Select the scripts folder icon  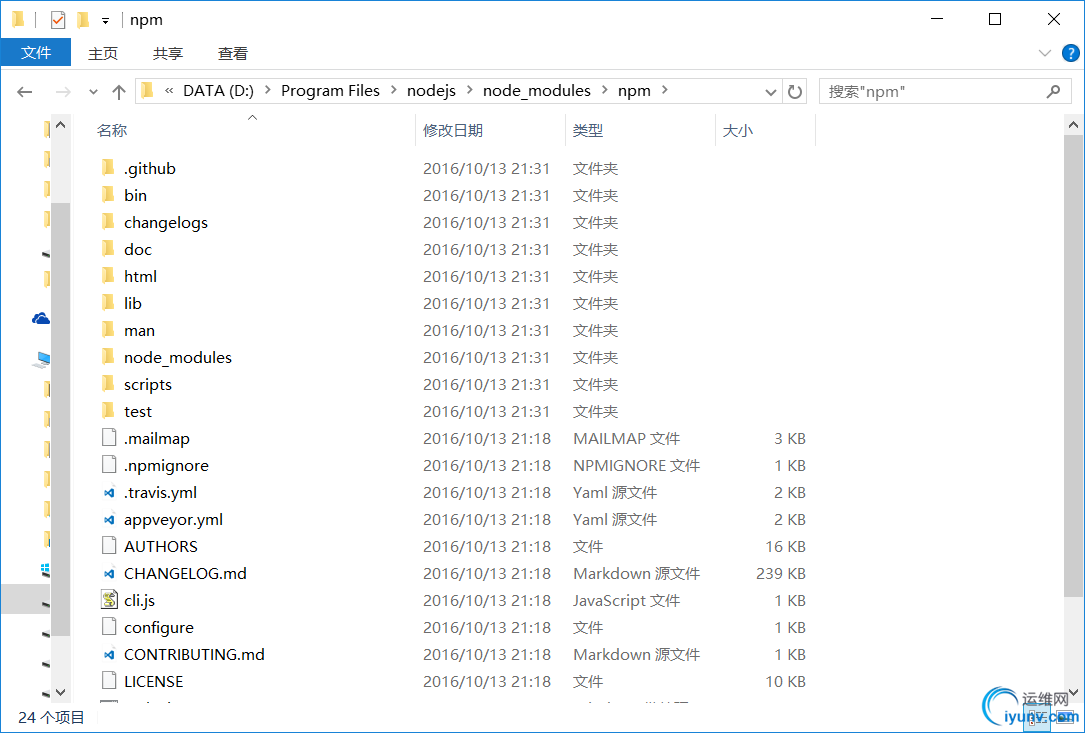coord(109,384)
